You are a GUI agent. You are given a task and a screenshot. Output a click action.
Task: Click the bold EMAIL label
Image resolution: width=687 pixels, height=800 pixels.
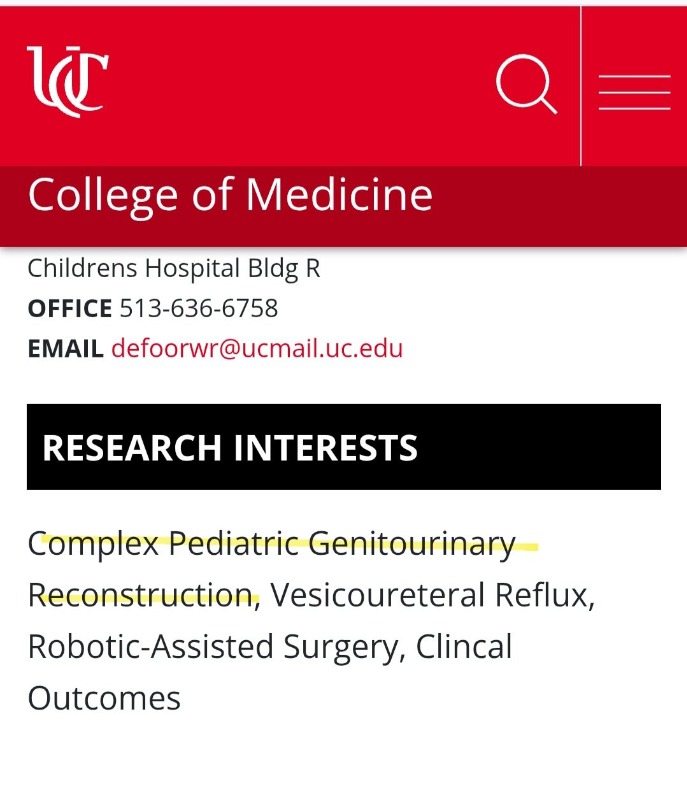click(65, 349)
